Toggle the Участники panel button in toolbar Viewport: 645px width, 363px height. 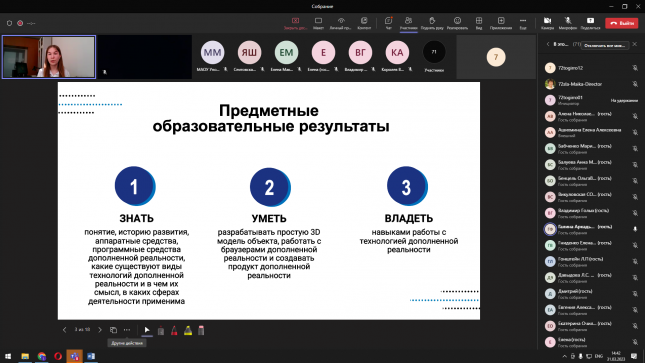(x=408, y=23)
